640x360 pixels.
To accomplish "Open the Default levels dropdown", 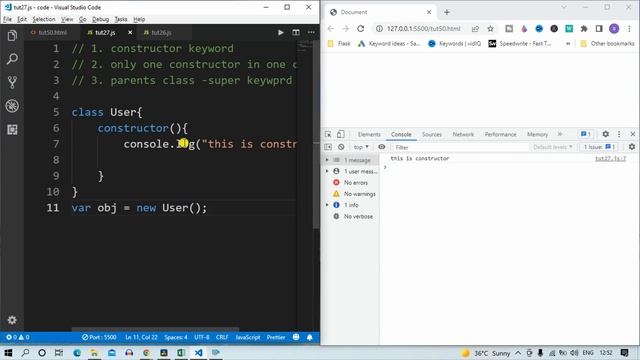I will click(553, 147).
